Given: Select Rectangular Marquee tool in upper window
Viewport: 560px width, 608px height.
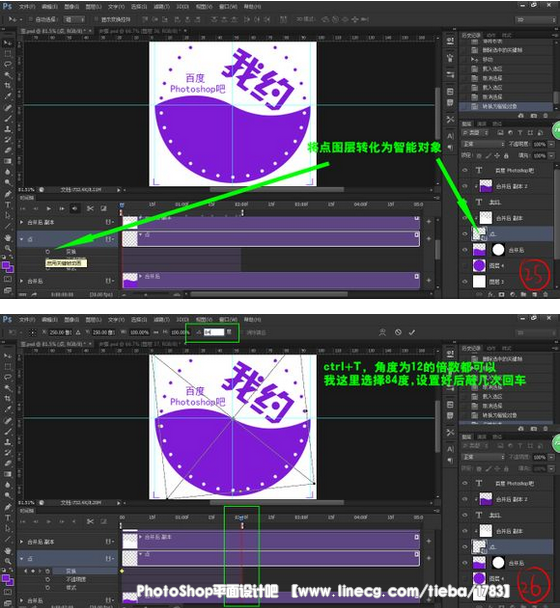Looking at the screenshot, I should coord(7,54).
